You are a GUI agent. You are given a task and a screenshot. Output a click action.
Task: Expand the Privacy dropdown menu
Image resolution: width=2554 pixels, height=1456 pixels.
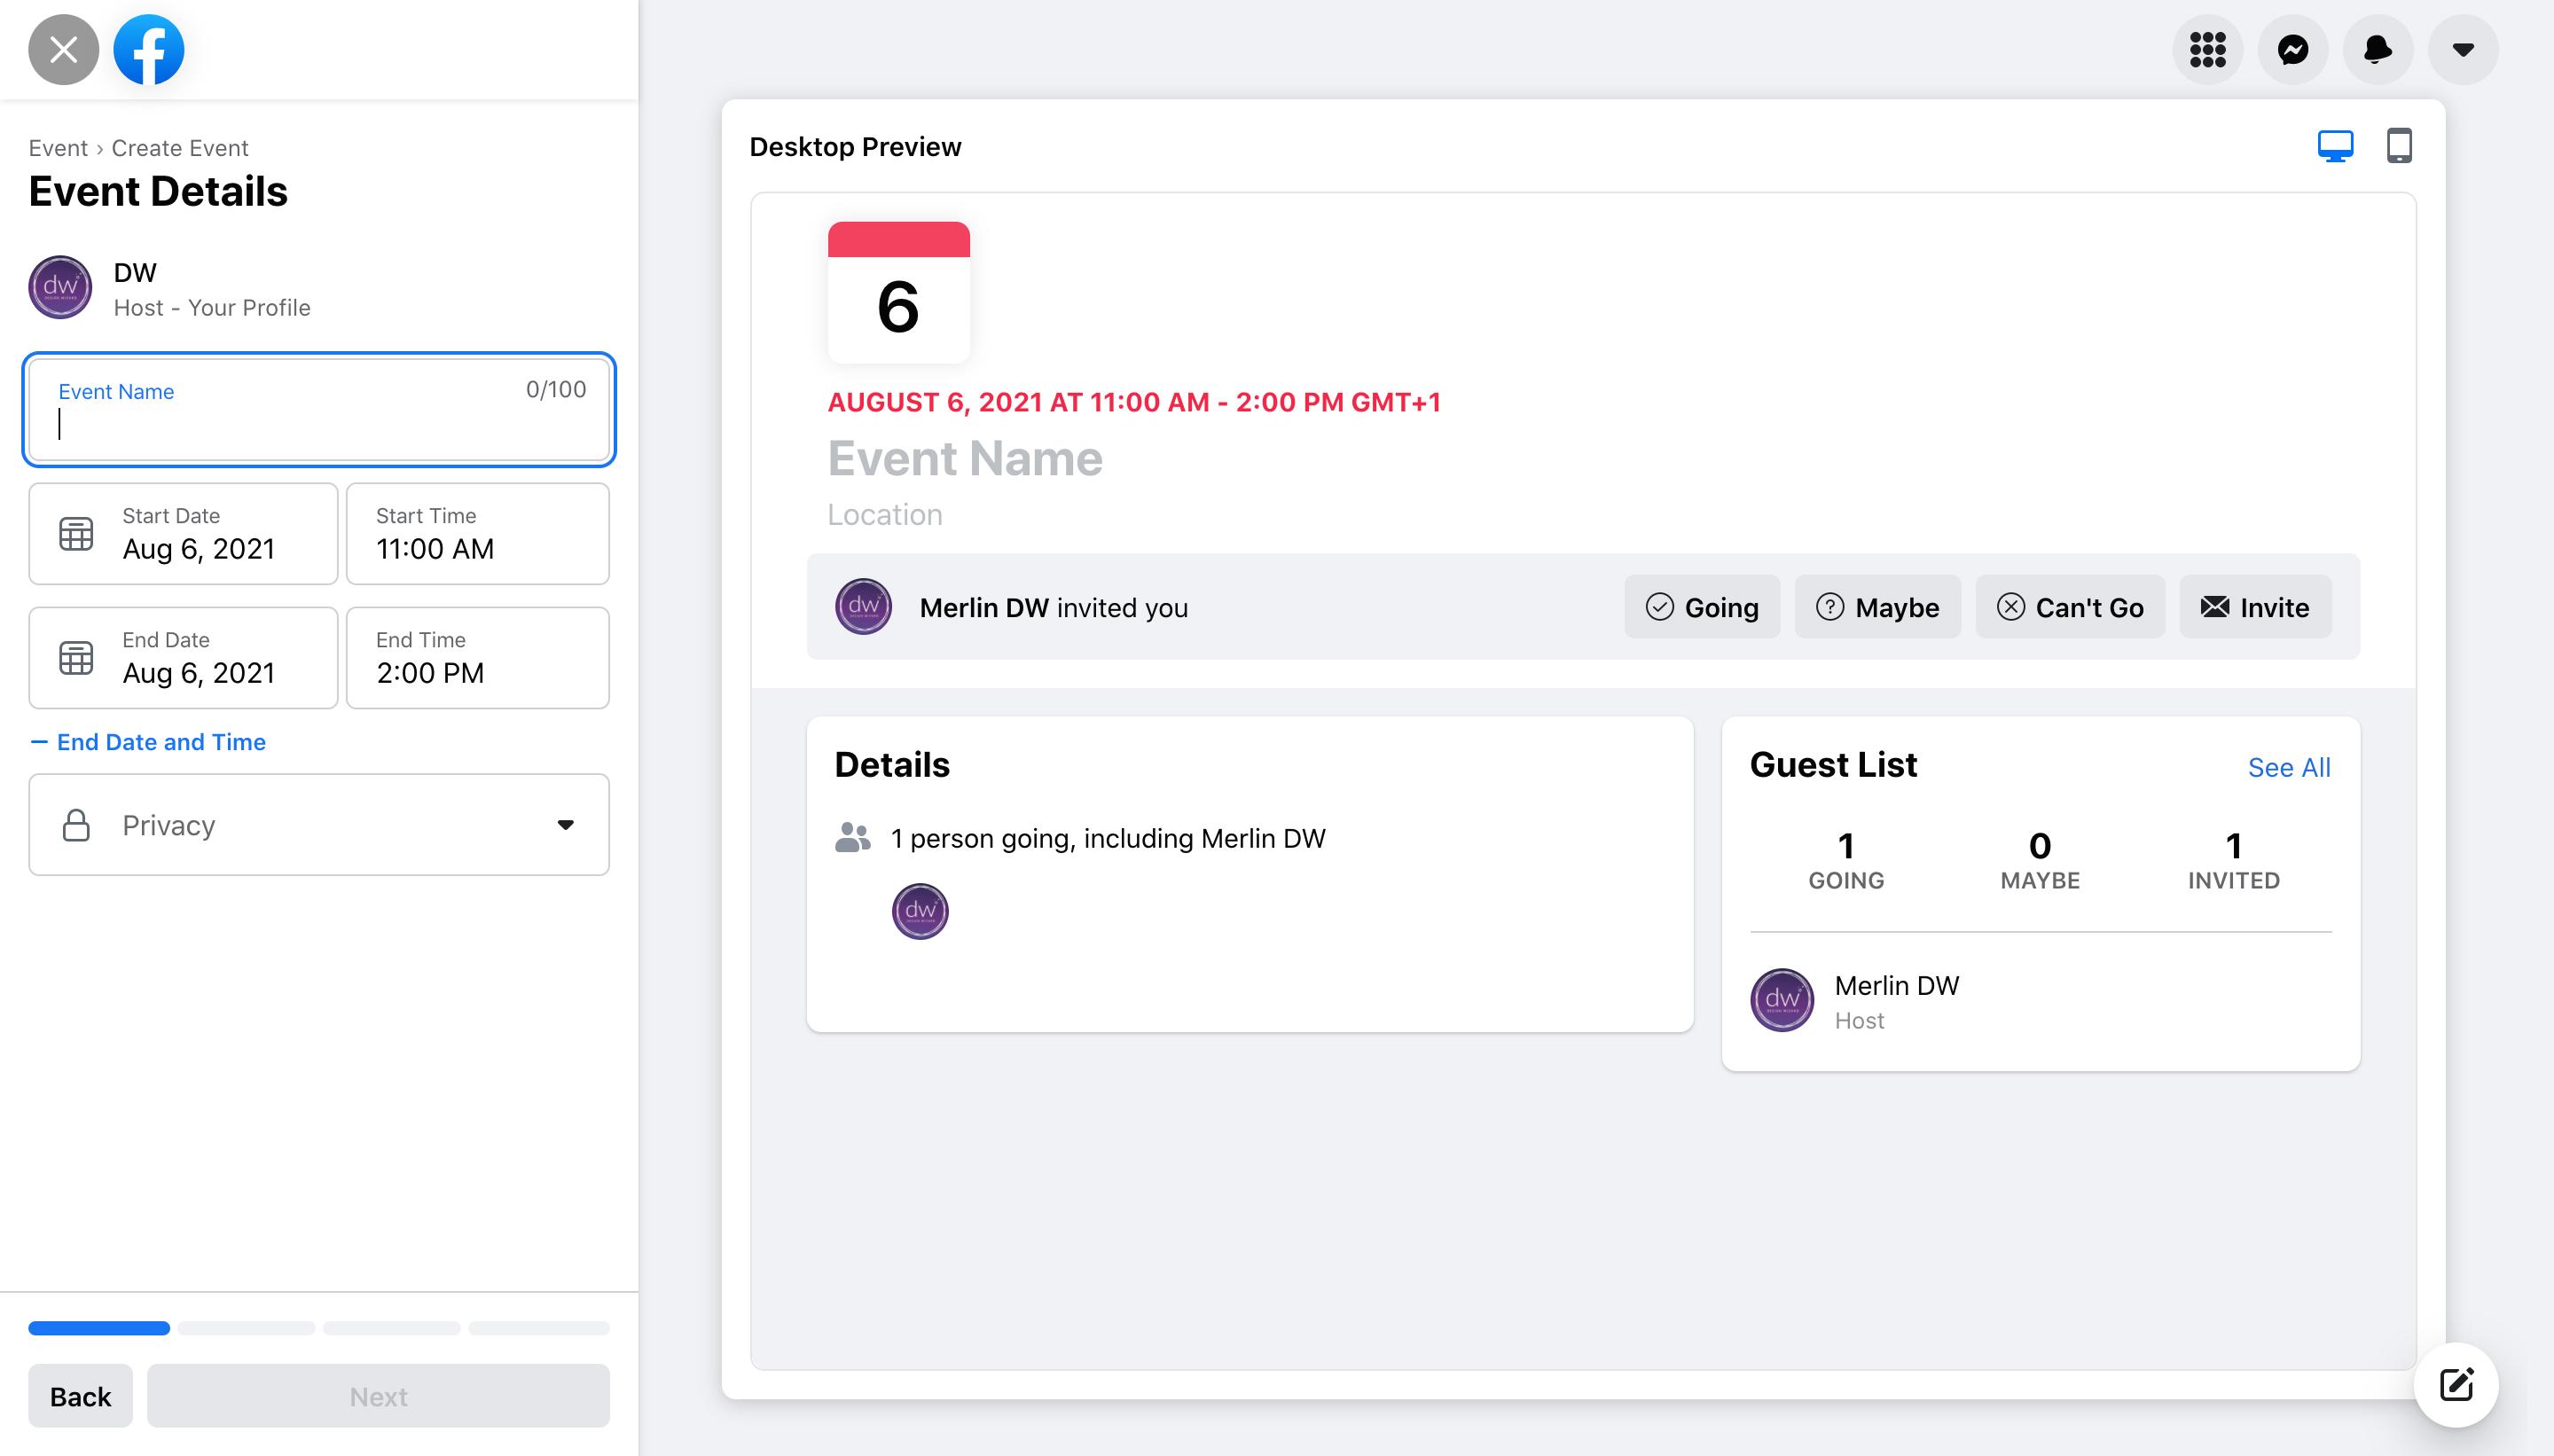click(319, 825)
